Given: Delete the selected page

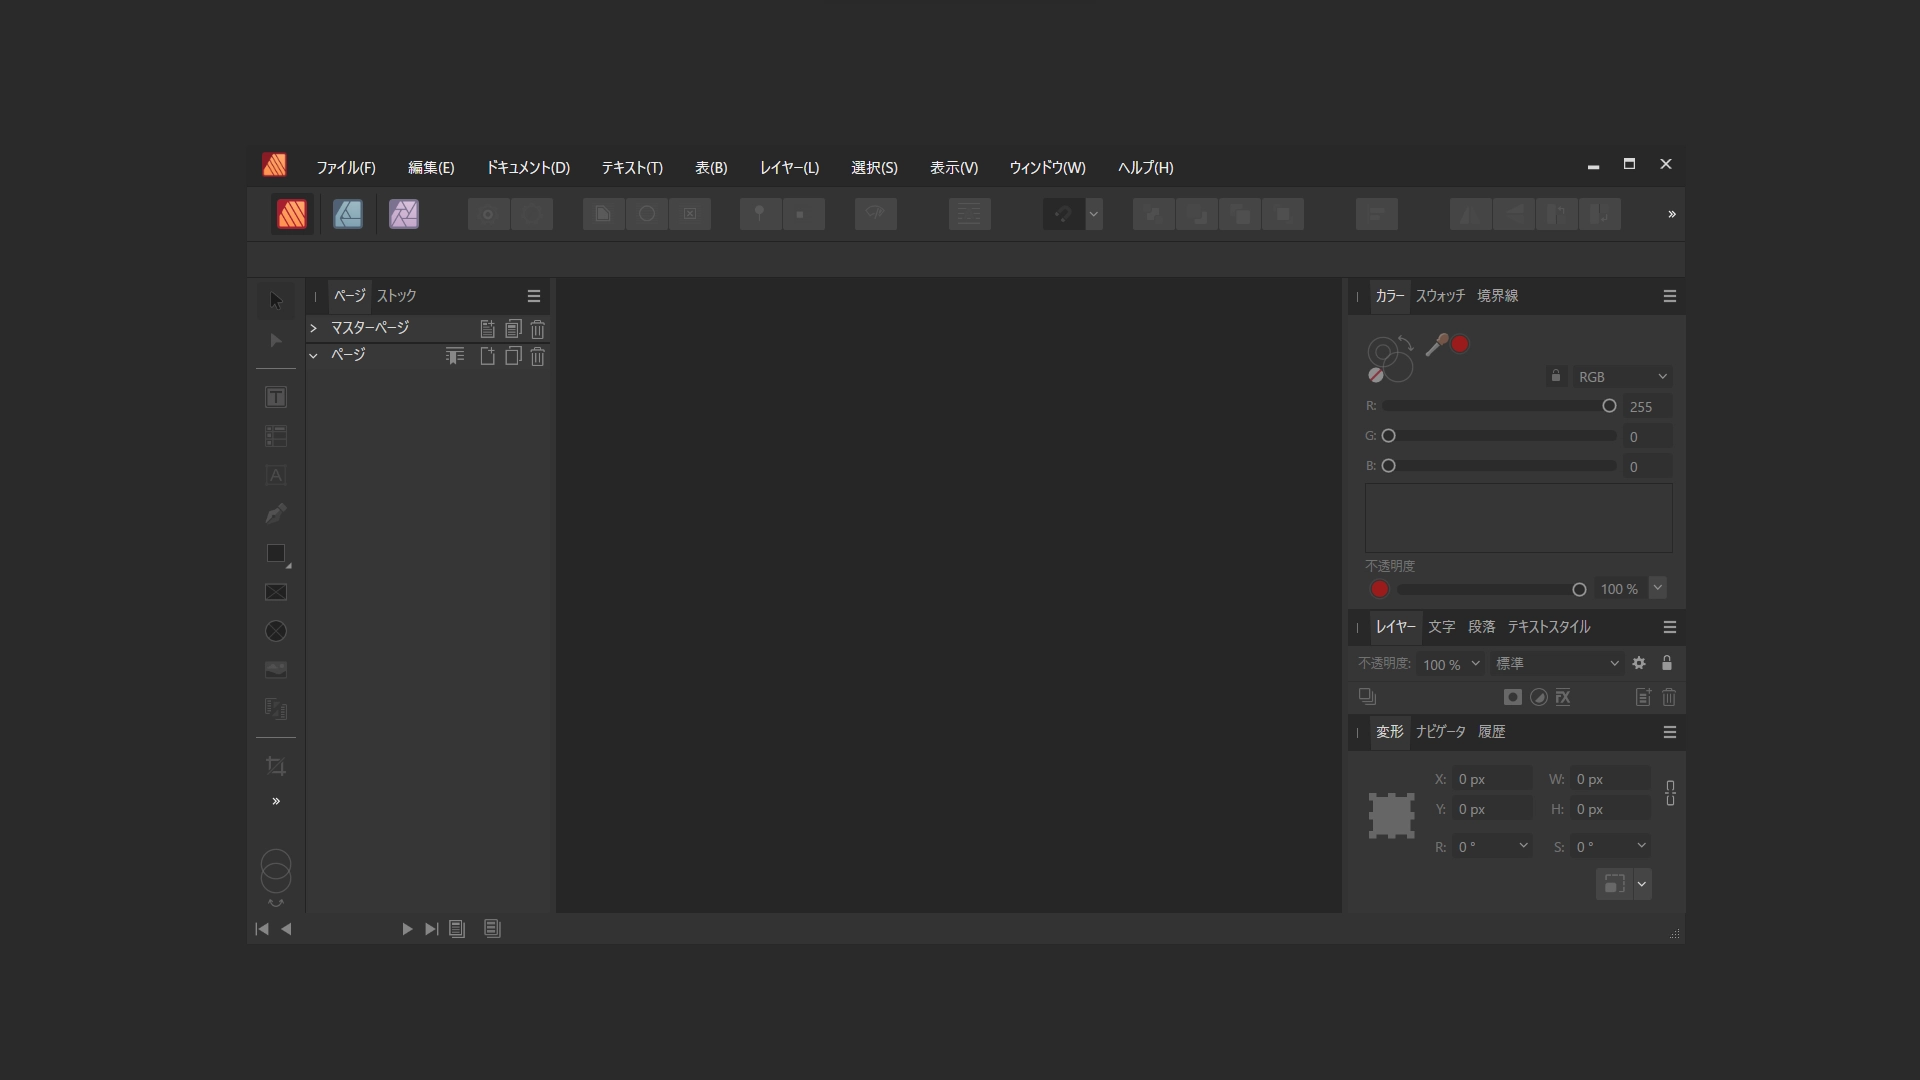Looking at the screenshot, I should click(539, 356).
